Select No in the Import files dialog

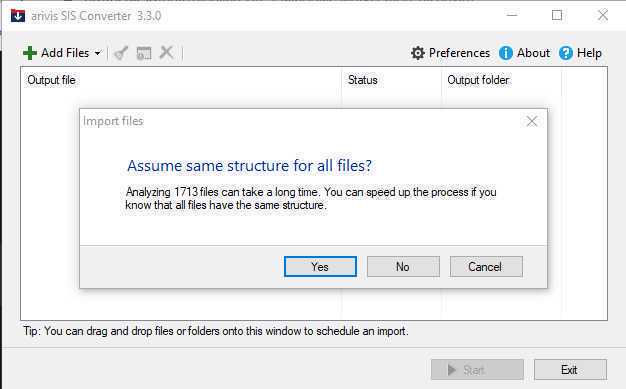403,266
